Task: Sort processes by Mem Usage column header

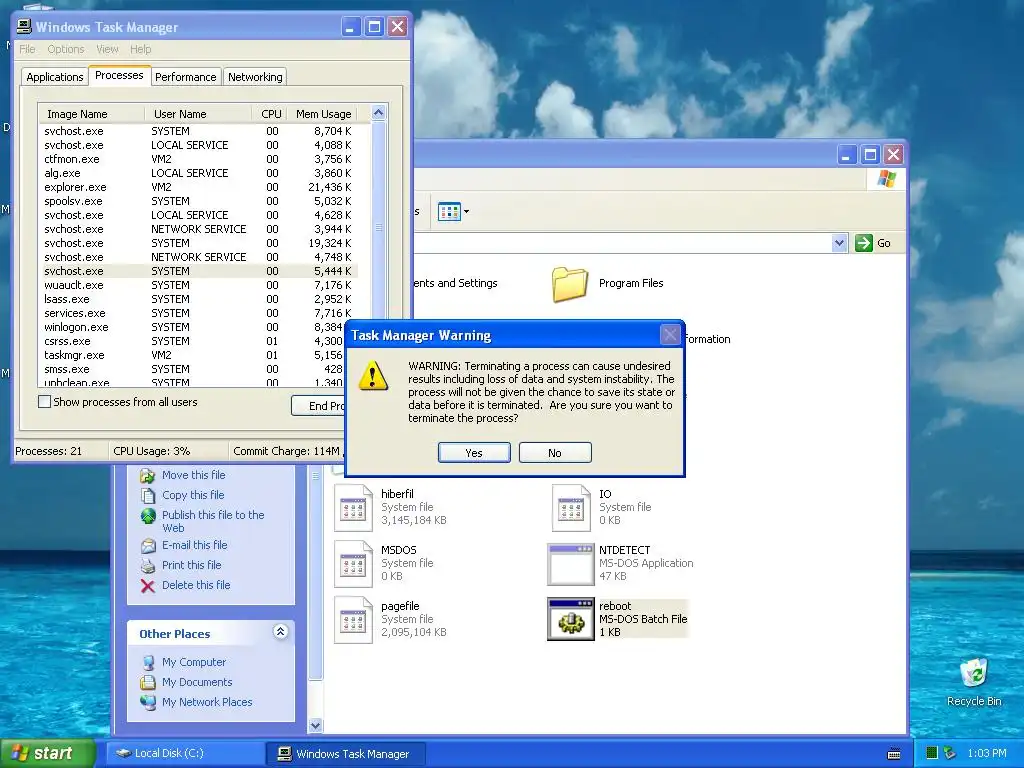Action: (323, 114)
